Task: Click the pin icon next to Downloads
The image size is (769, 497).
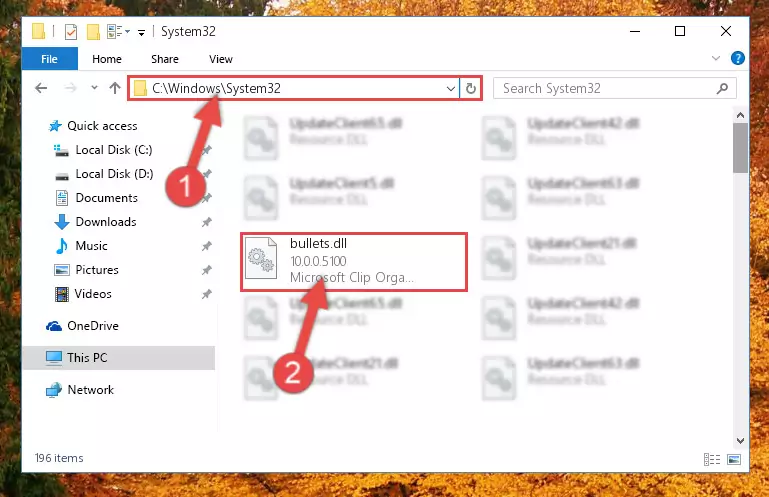Action: 207,222
